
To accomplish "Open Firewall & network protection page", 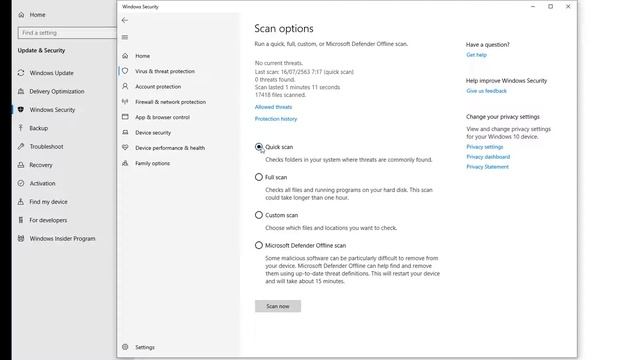I will 171,102.
